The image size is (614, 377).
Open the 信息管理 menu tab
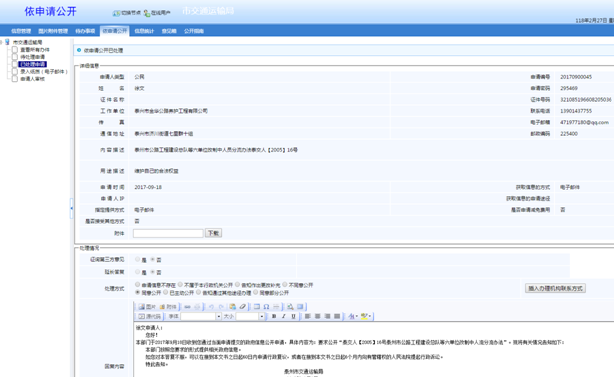[x=21, y=31]
